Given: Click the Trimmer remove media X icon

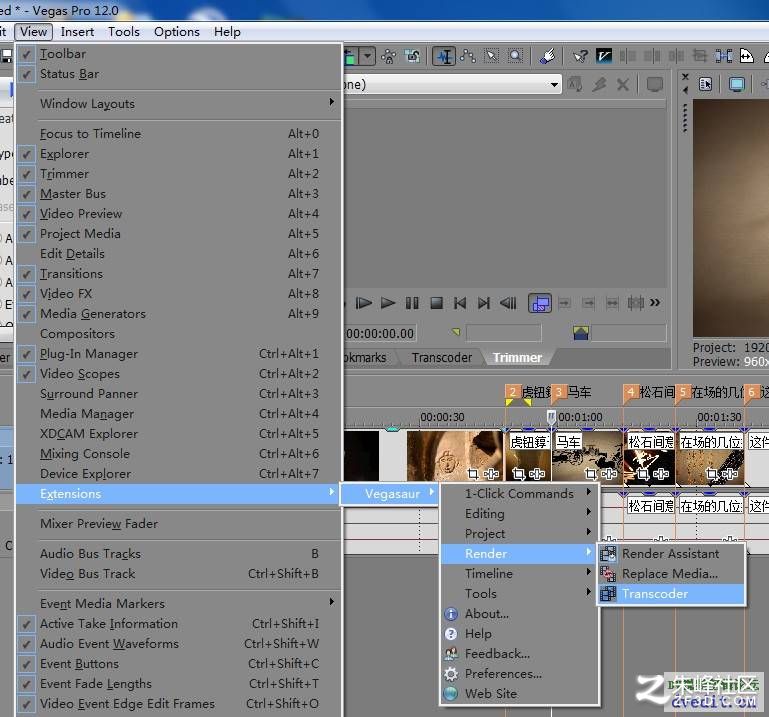Looking at the screenshot, I should tap(623, 85).
